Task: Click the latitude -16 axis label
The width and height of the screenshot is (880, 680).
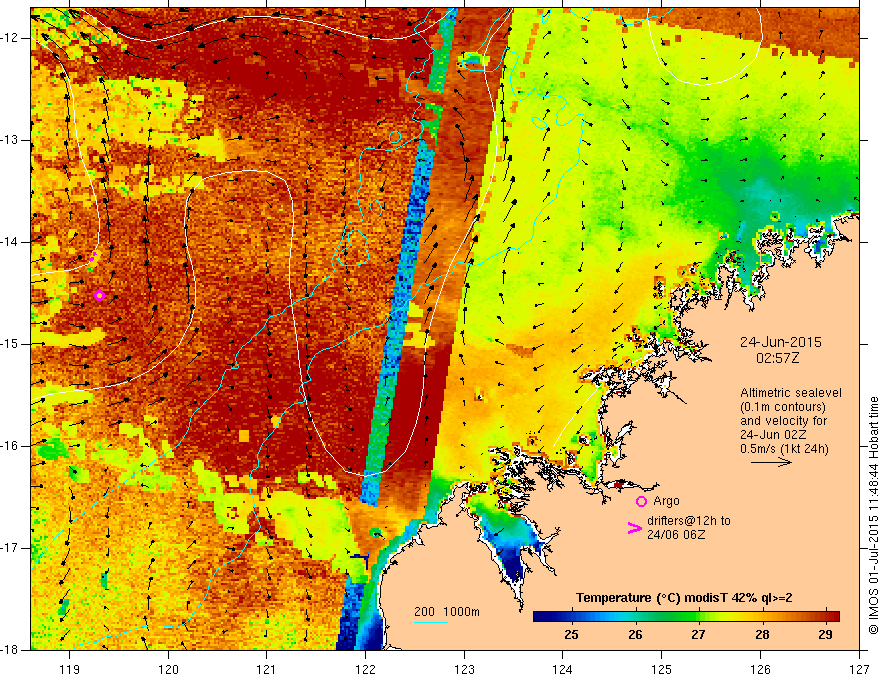Action: click(10, 446)
